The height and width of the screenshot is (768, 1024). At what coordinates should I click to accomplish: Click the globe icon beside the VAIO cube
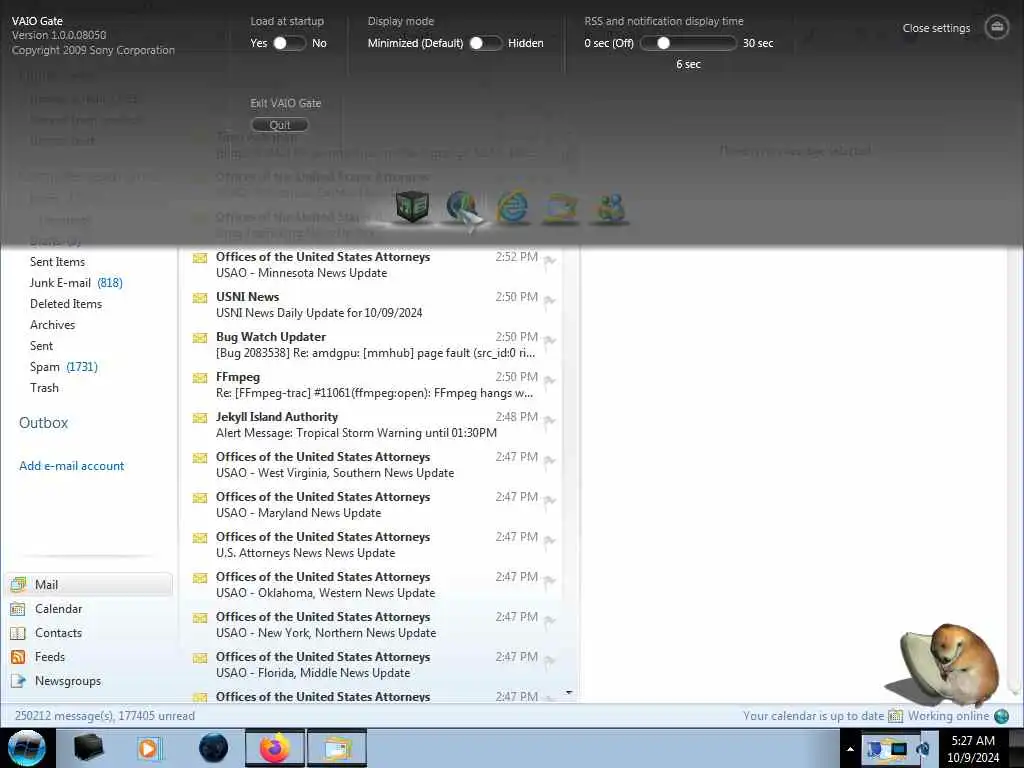tap(464, 208)
